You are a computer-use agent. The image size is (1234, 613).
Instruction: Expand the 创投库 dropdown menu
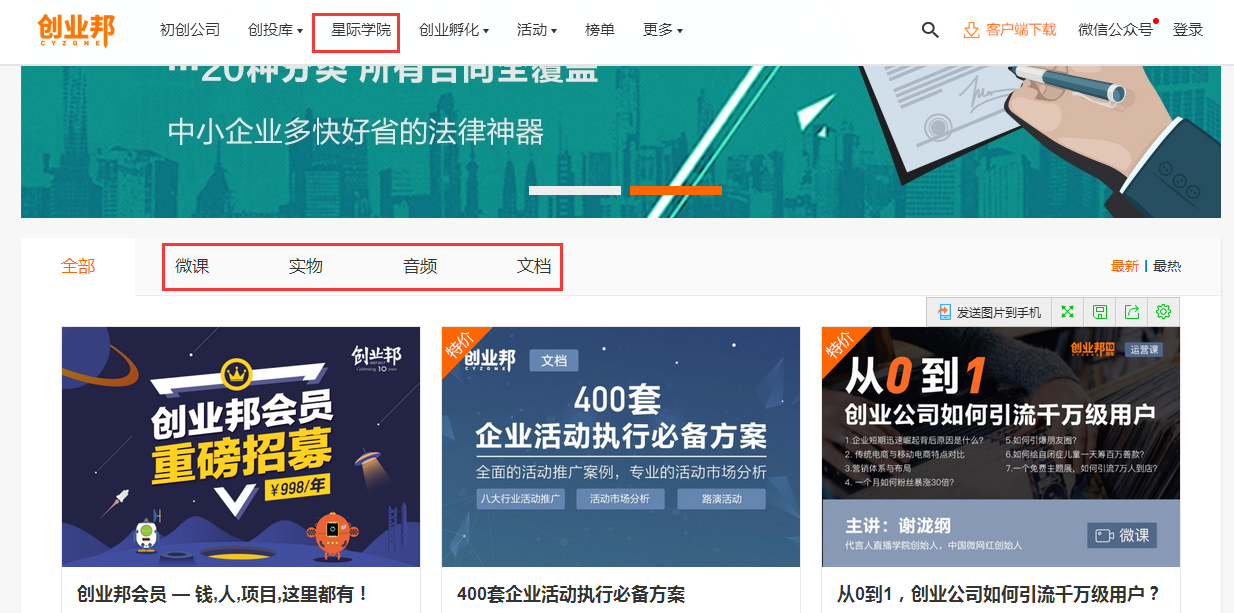[275, 30]
